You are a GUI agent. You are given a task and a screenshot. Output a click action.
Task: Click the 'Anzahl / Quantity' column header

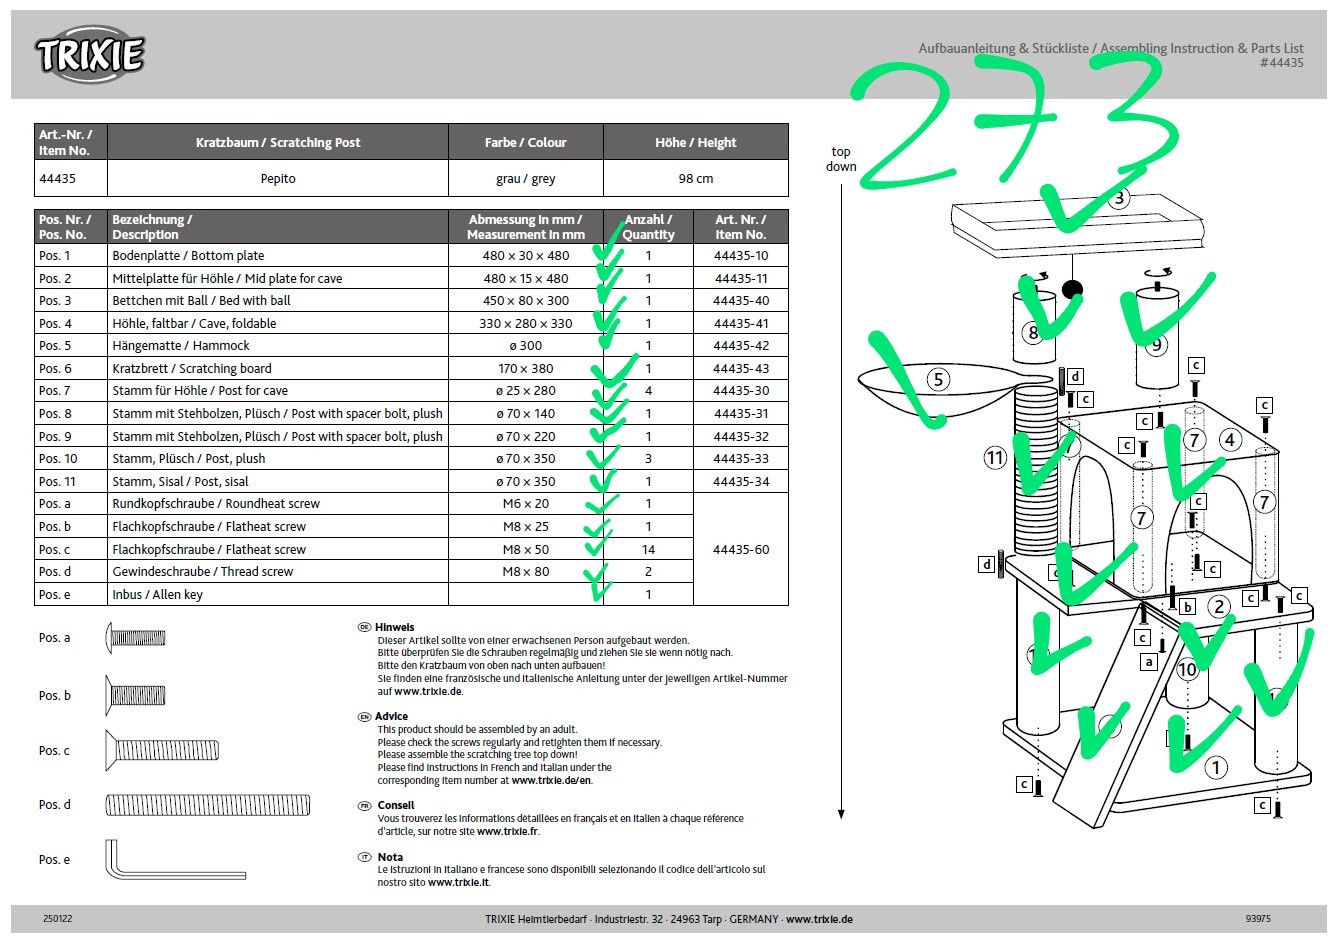click(648, 227)
